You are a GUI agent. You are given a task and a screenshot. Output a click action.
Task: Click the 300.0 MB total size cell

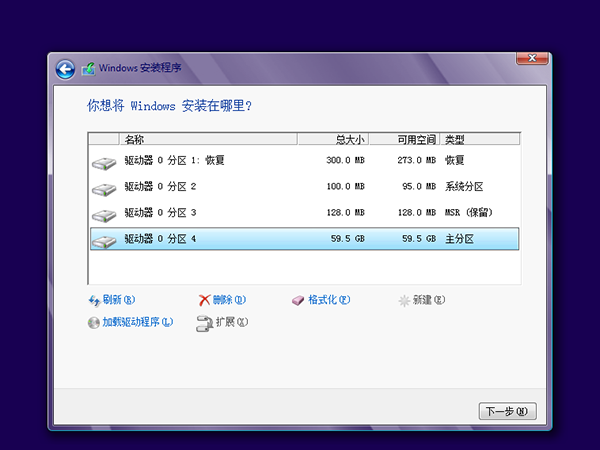[345, 160]
